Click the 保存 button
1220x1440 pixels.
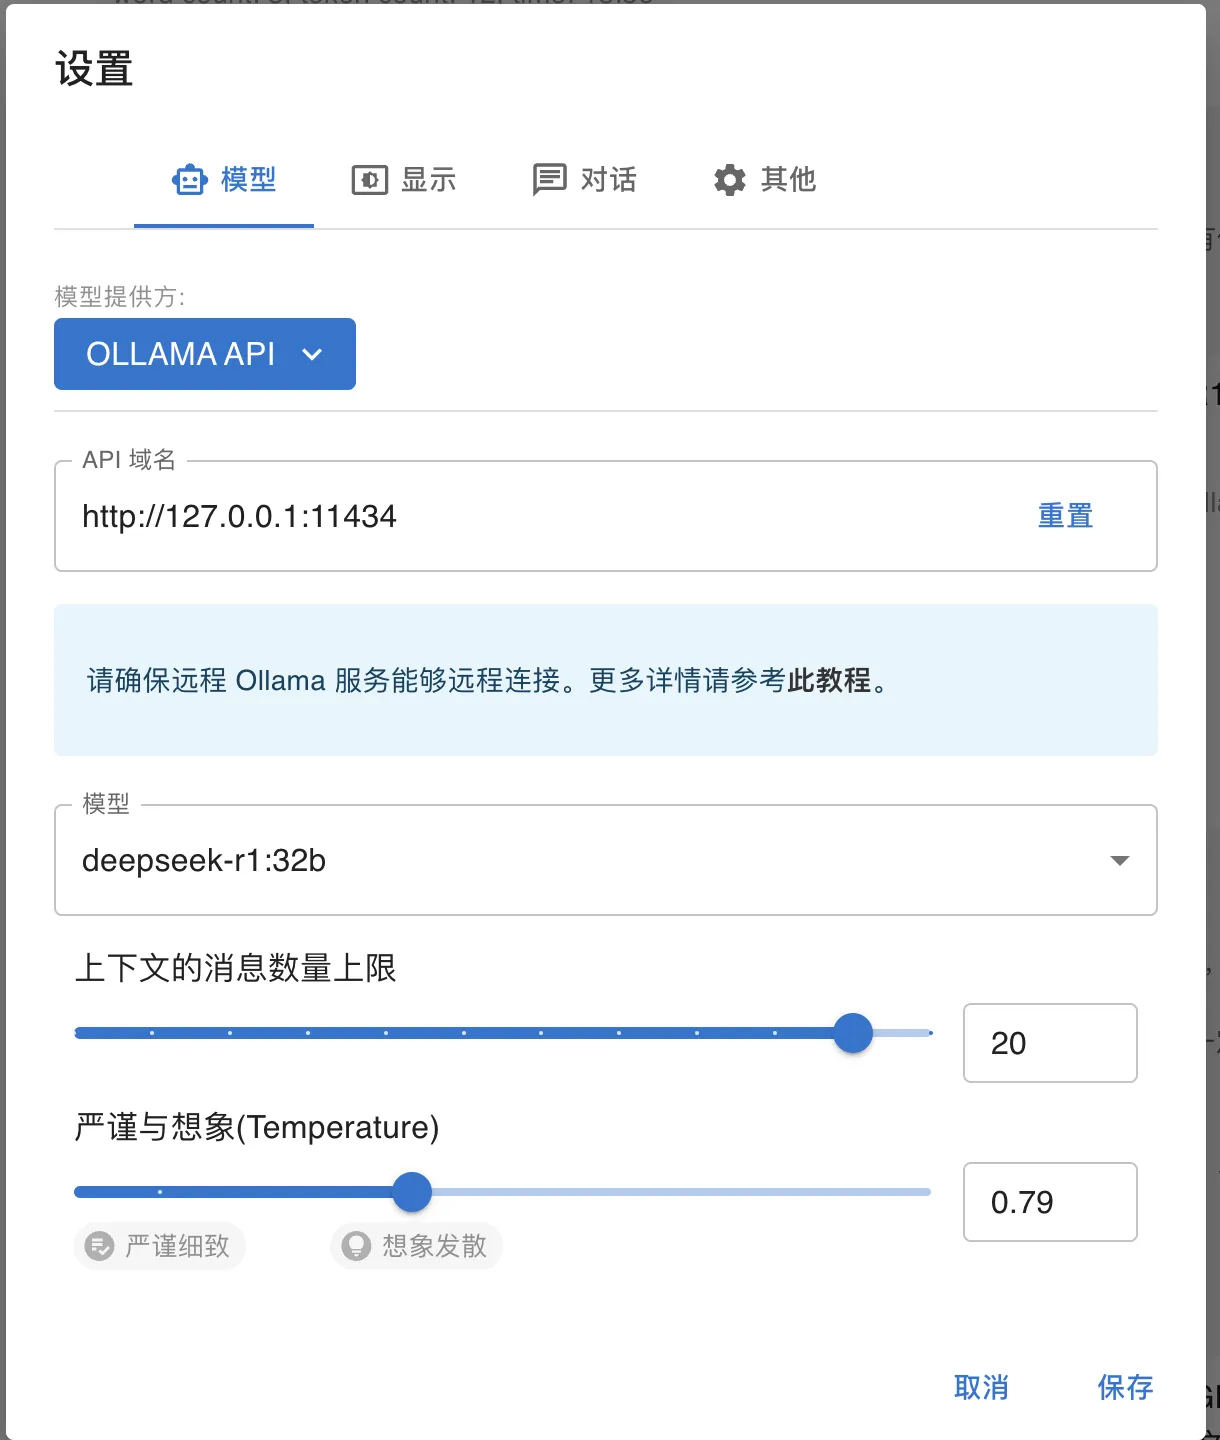[x=1125, y=1387]
